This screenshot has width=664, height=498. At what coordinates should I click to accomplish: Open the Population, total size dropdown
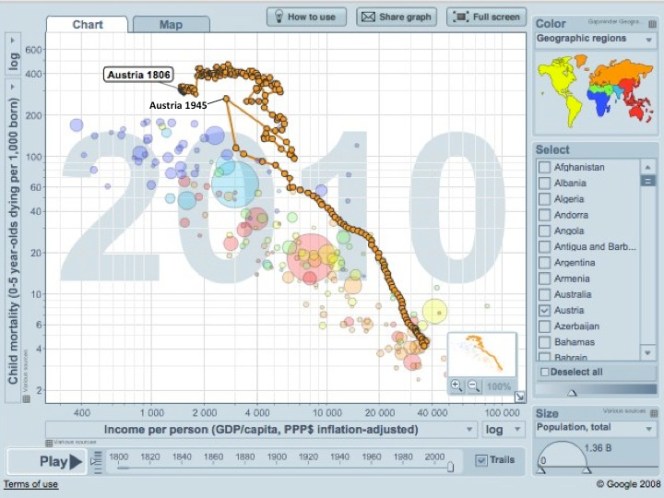click(594, 429)
